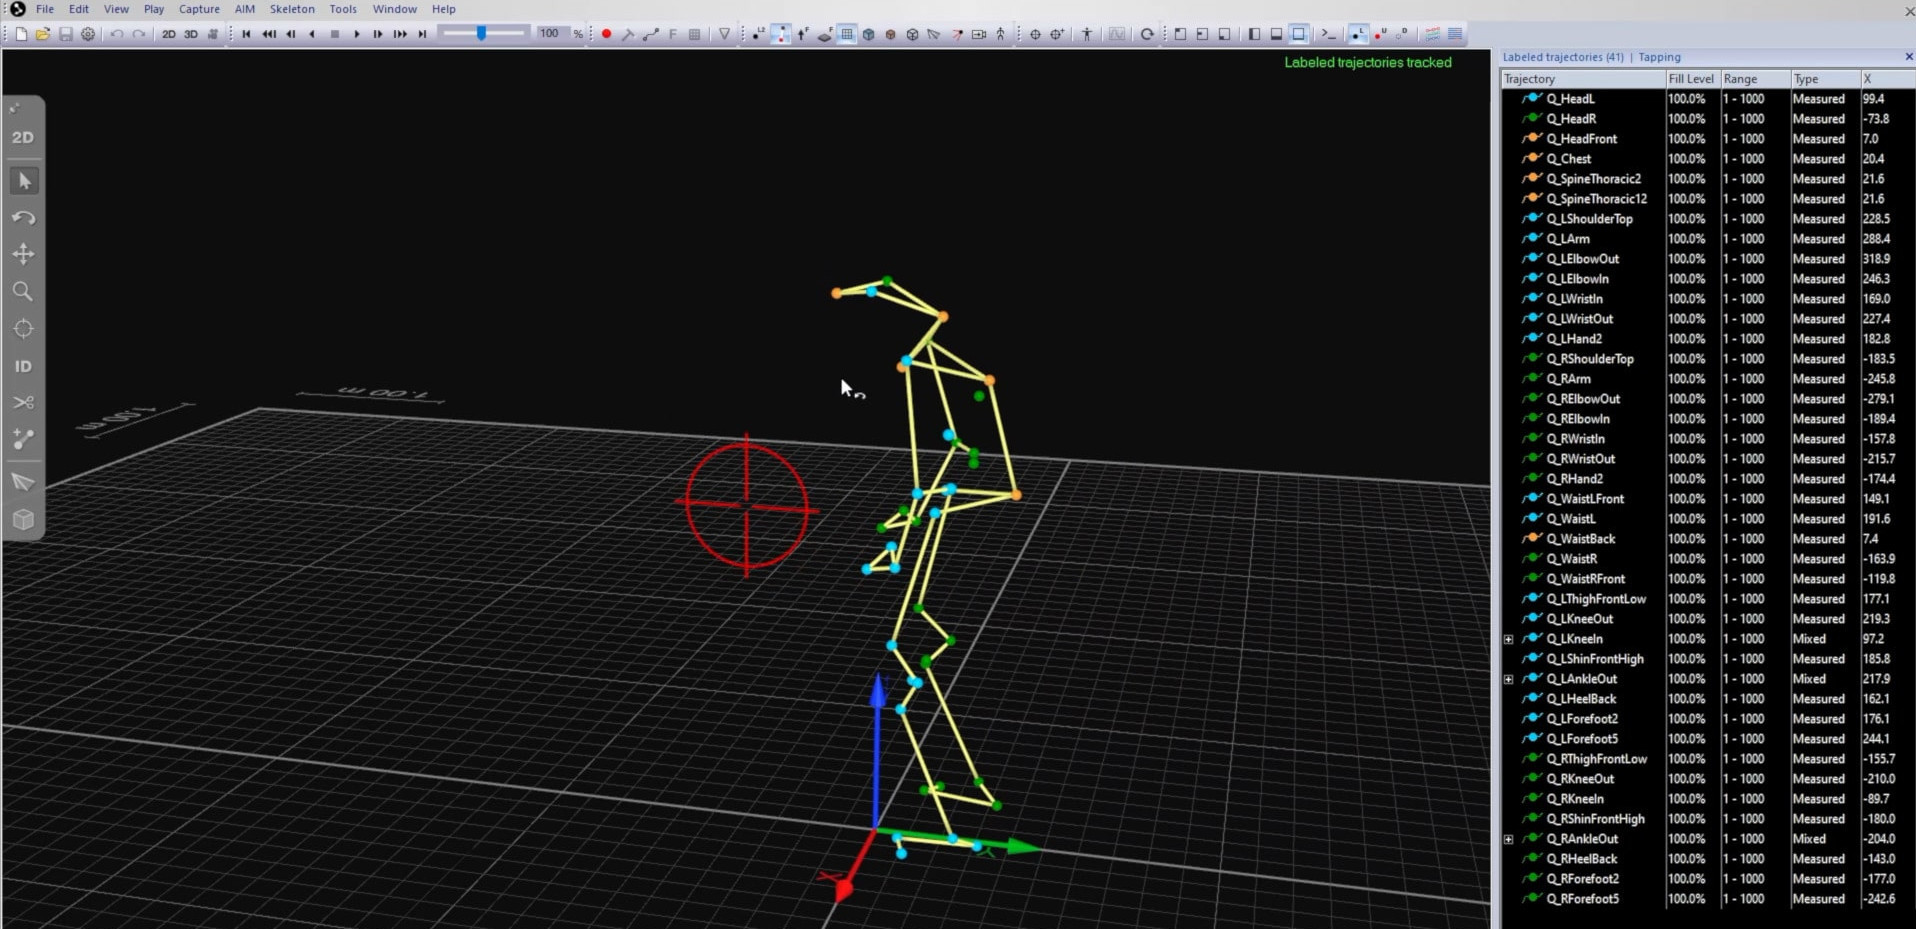Select the scissors cut trajectory tool
This screenshot has height=929, width=1916.
pyautogui.click(x=23, y=402)
